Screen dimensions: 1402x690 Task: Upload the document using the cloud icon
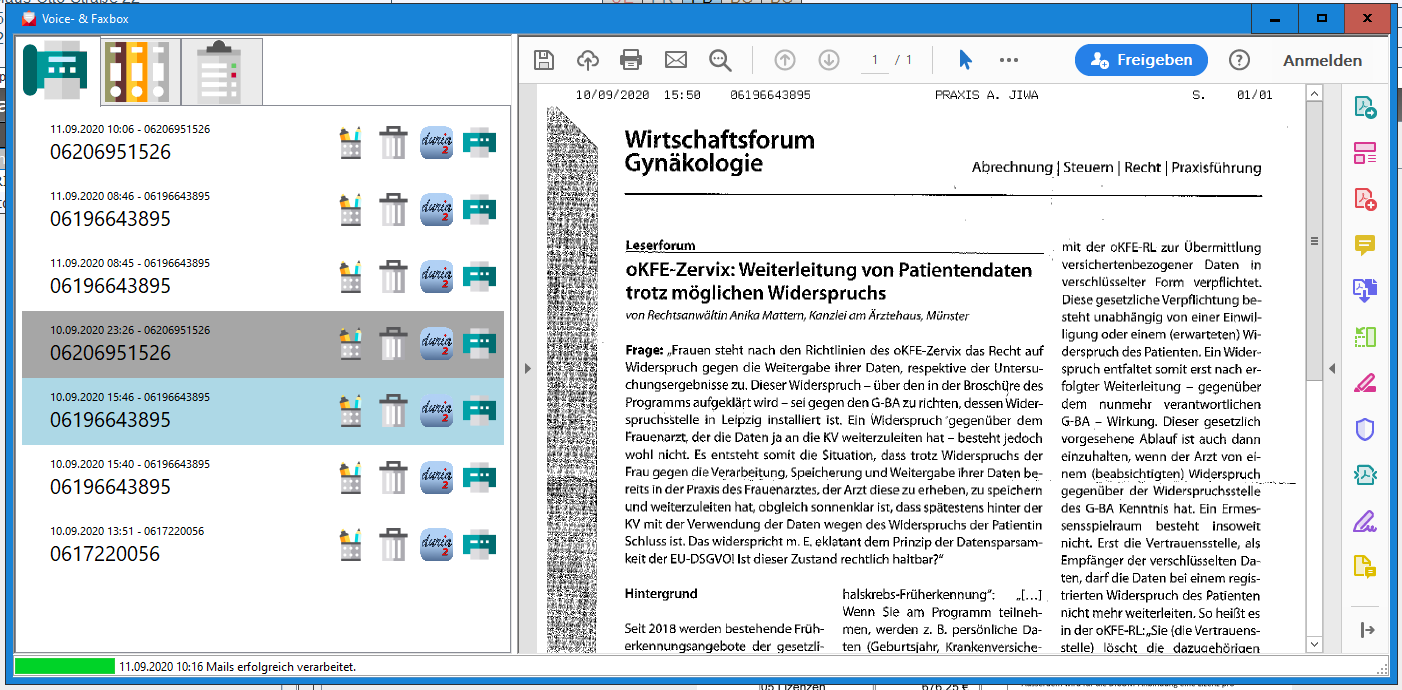tap(588, 60)
